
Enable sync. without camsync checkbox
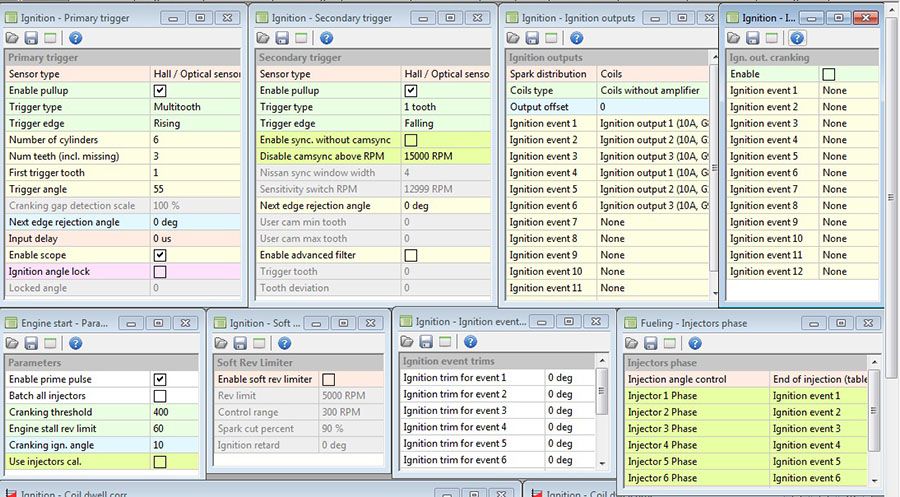click(411, 140)
